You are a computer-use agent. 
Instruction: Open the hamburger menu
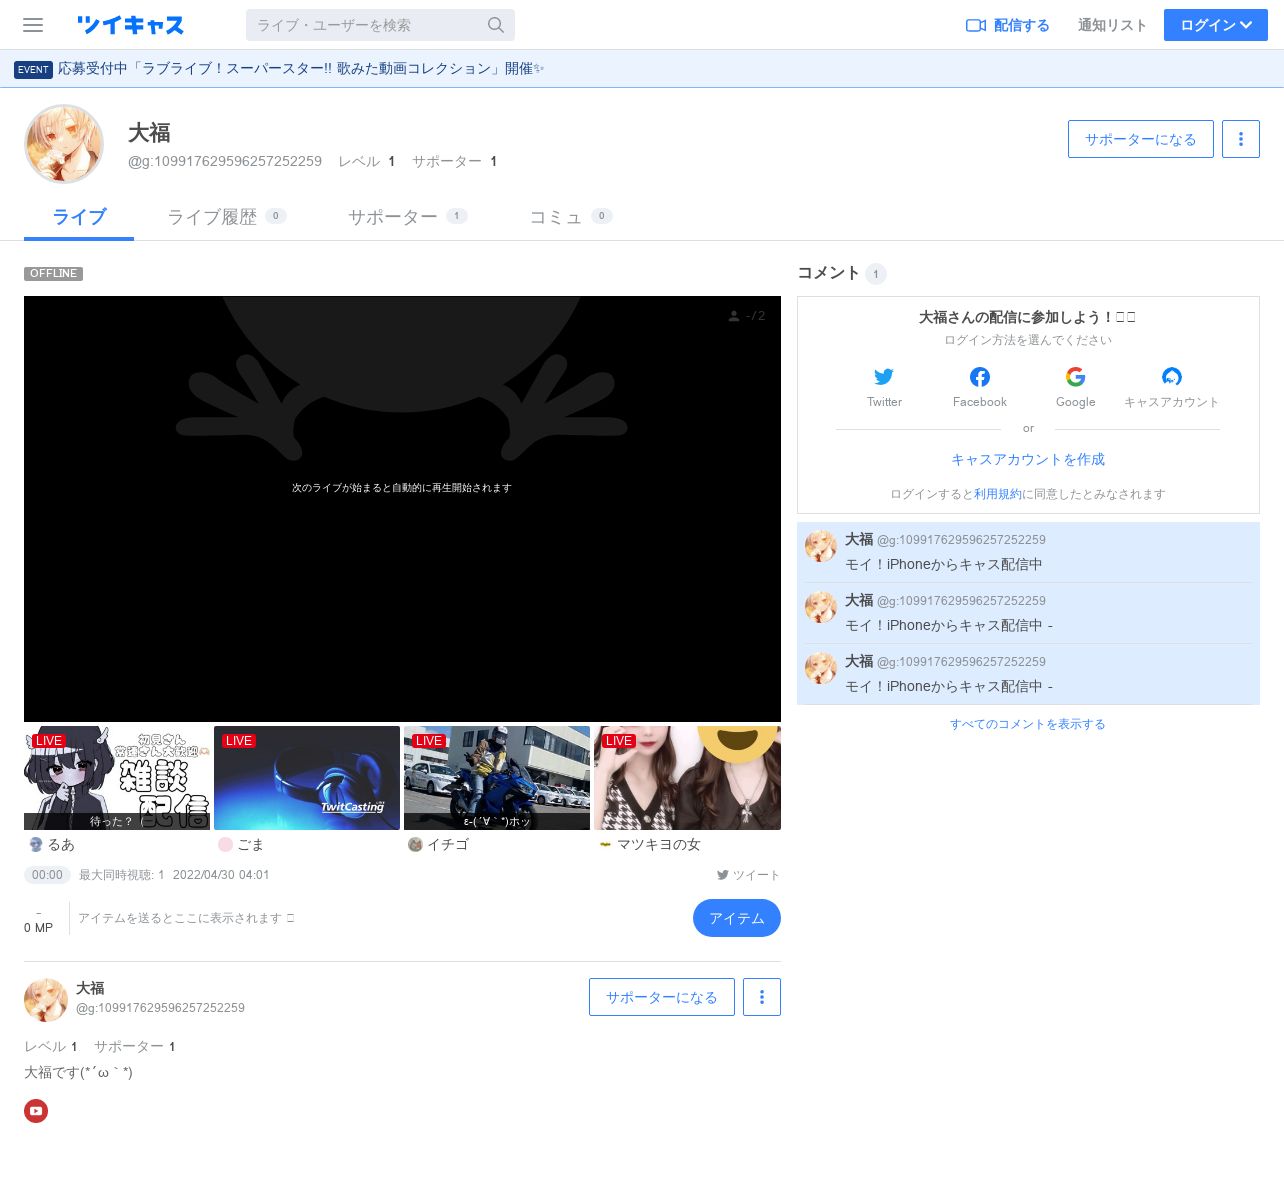coord(33,25)
